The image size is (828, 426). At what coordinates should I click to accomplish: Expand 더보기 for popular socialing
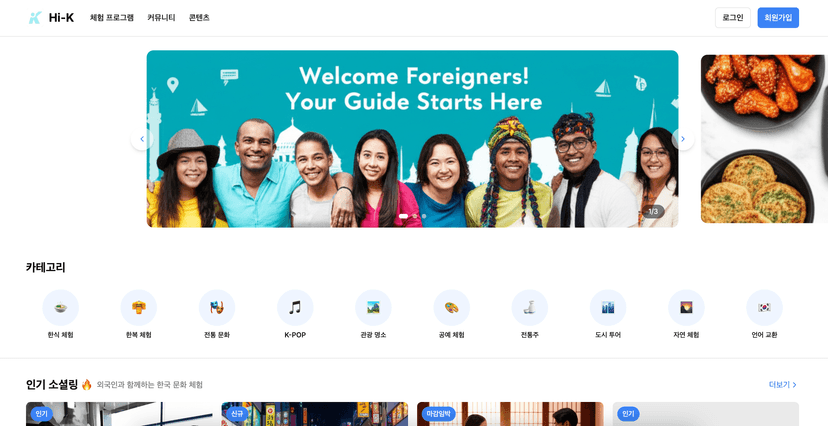[783, 385]
